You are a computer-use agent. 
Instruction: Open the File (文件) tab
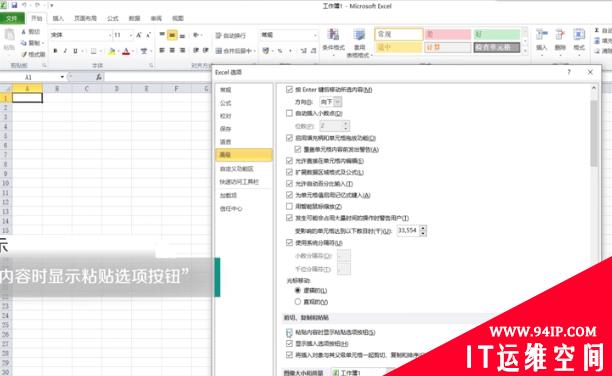click(12, 18)
